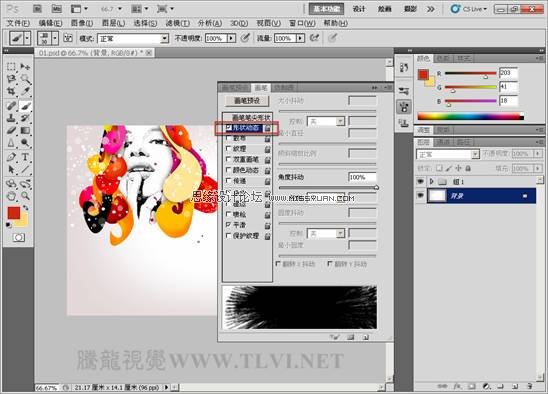The image size is (548, 394).
Task: Select the Gradient tool
Action: tap(25, 130)
